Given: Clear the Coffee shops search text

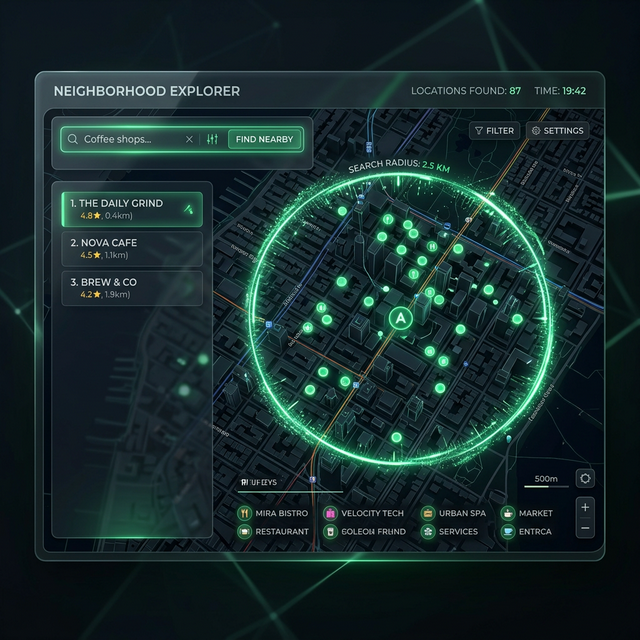Looking at the screenshot, I should 189,140.
